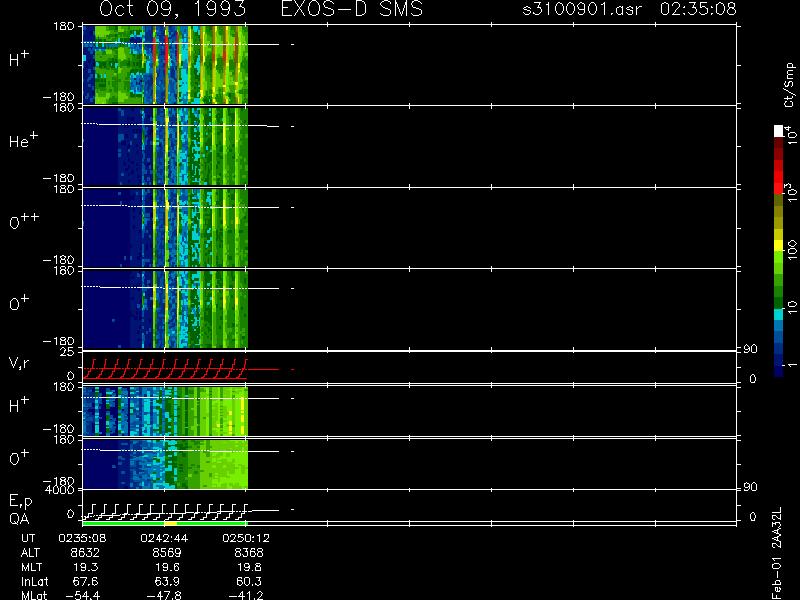Click the 'UT' row label

[29, 538]
